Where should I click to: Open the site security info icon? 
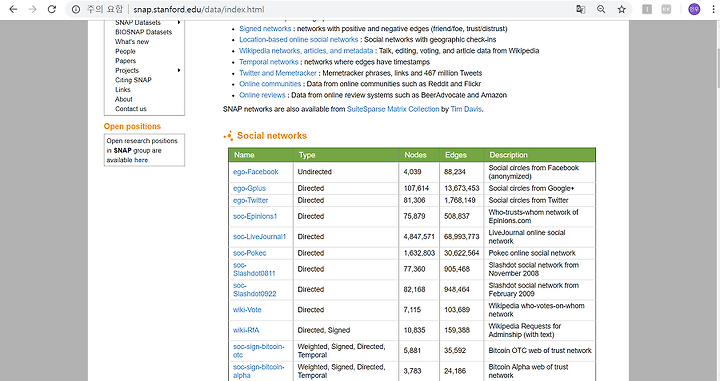76,9
